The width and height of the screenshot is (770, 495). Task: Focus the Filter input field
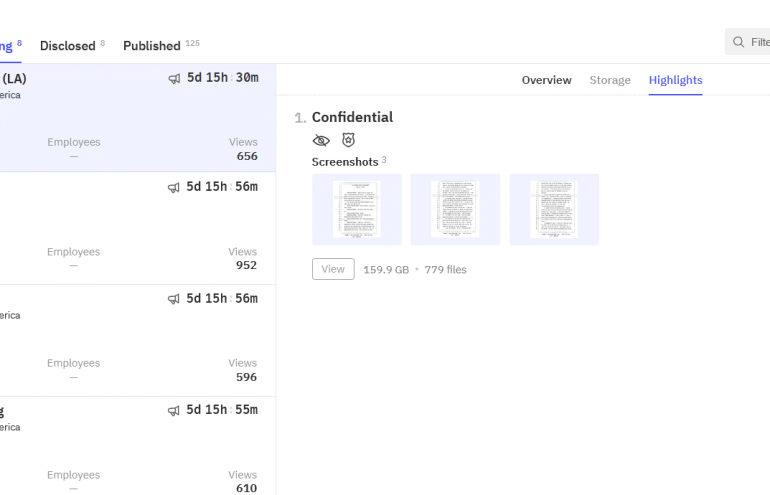[760, 42]
